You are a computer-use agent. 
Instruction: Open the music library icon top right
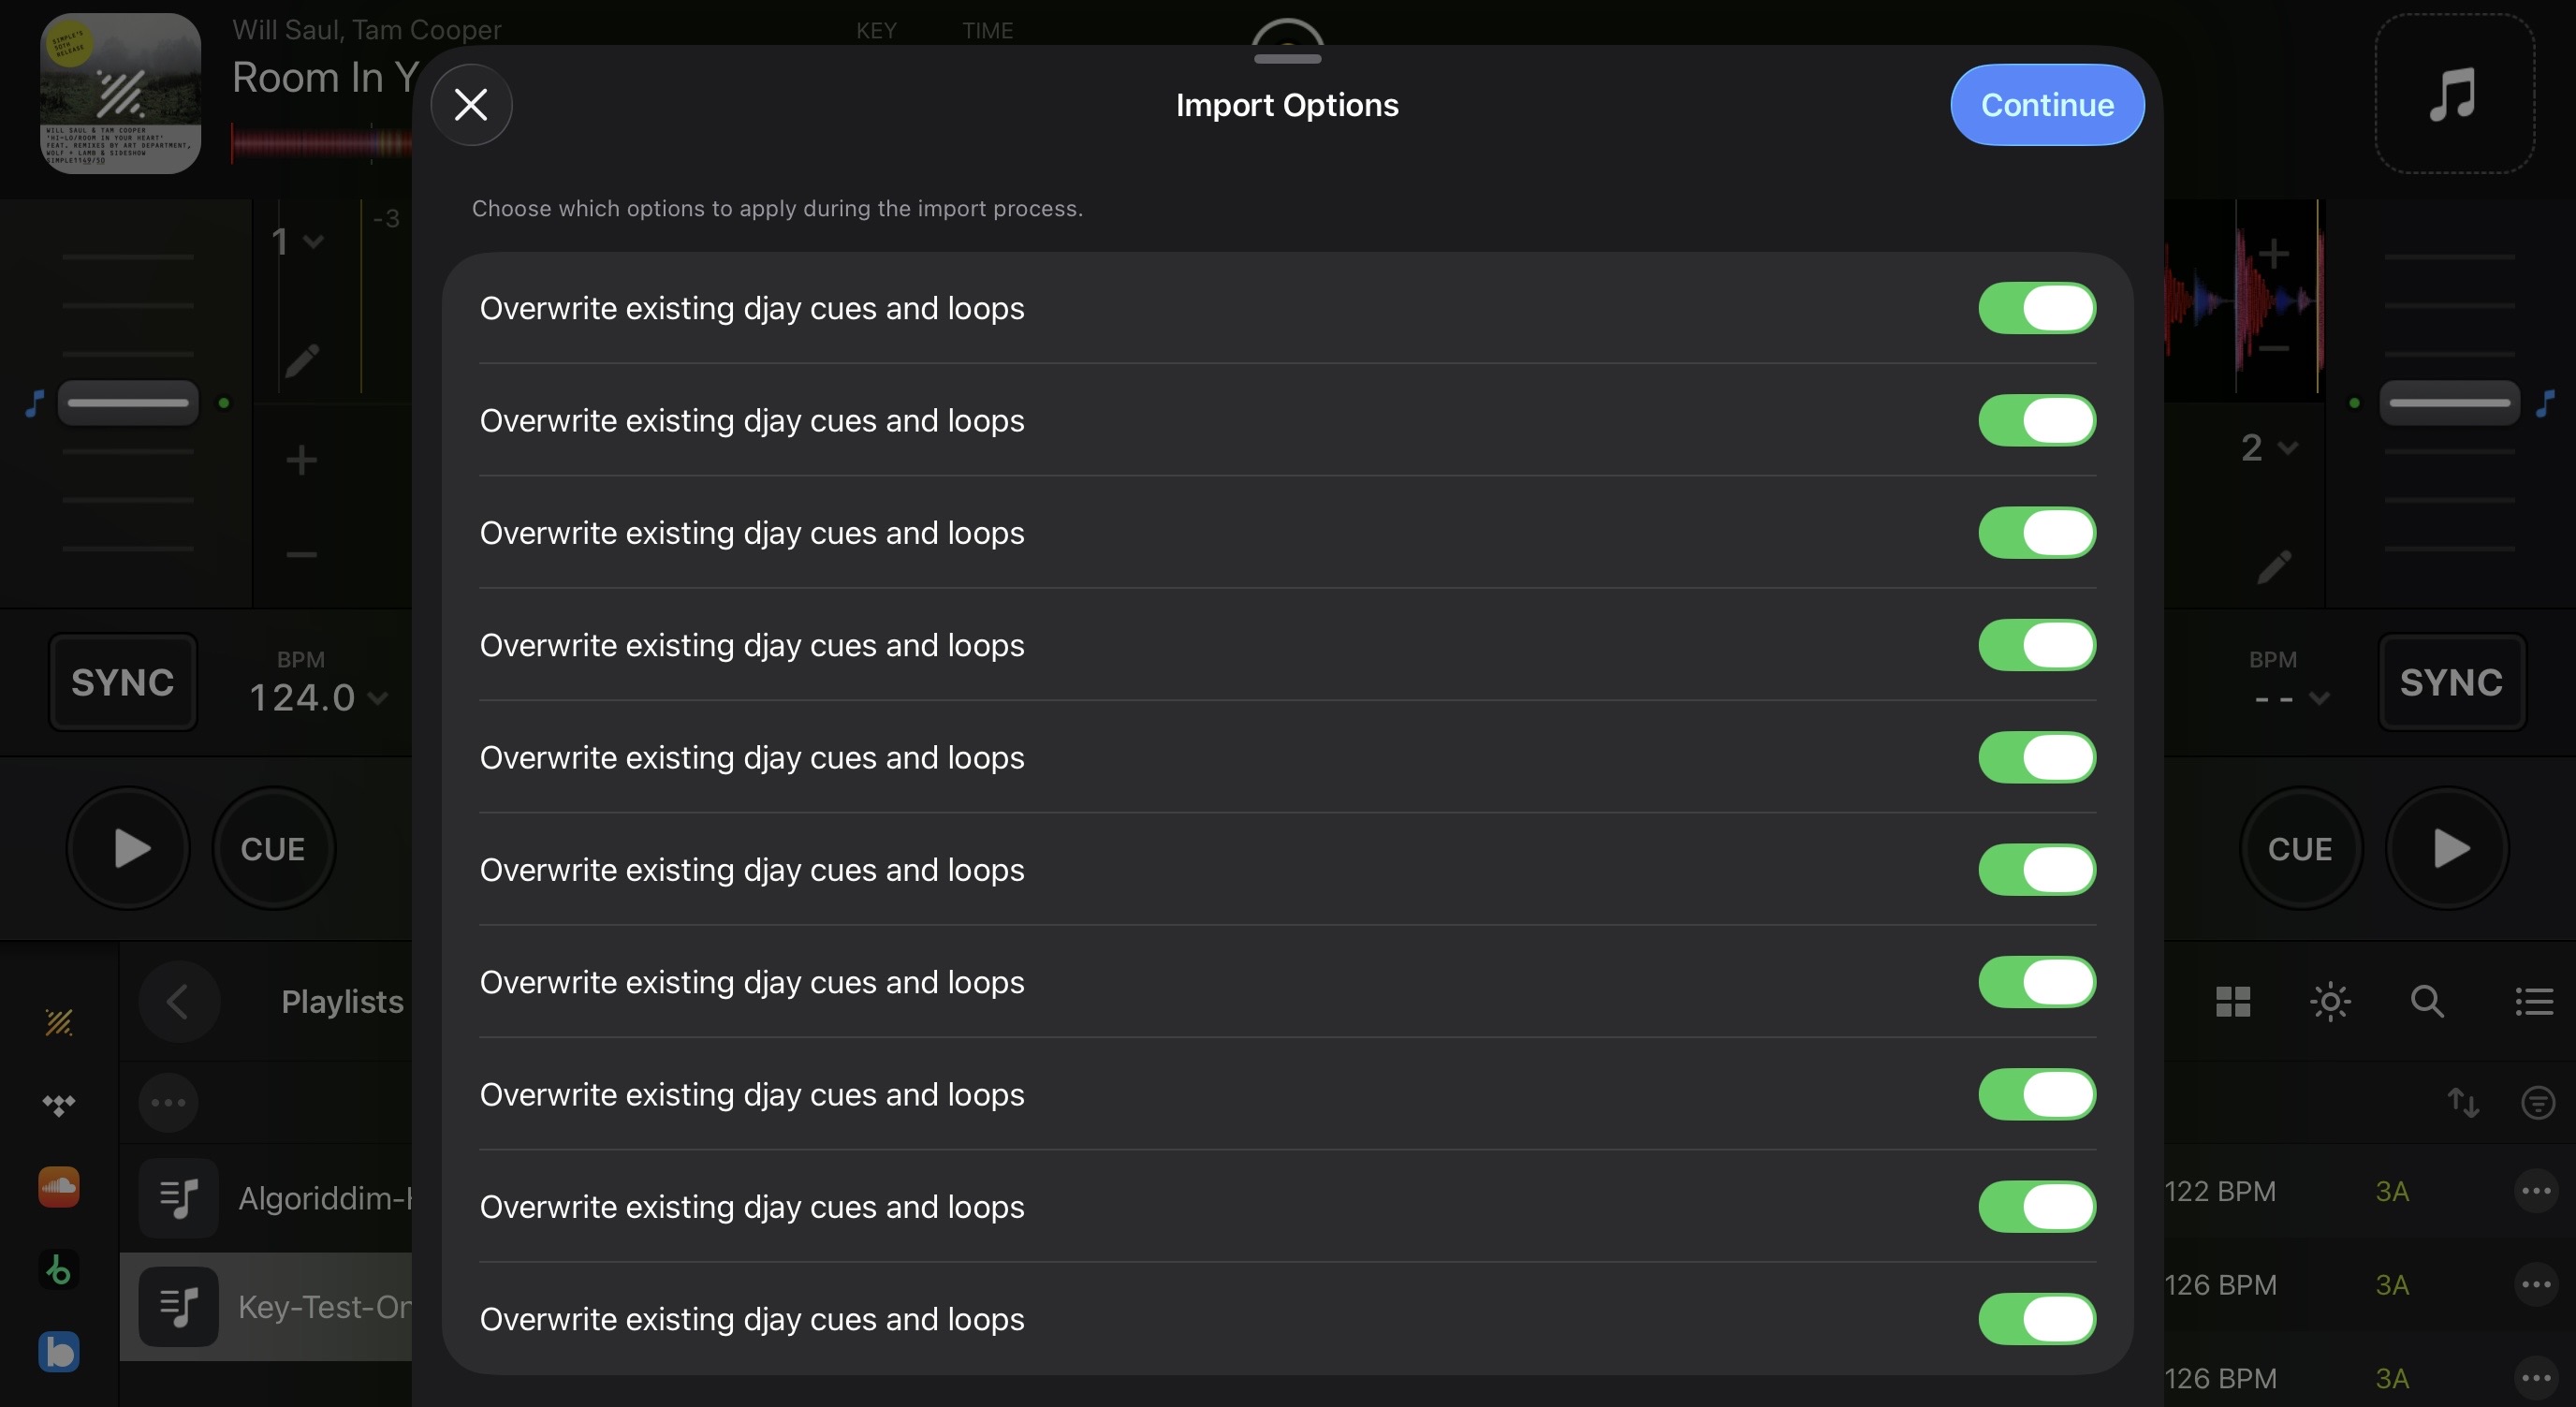coord(2454,94)
